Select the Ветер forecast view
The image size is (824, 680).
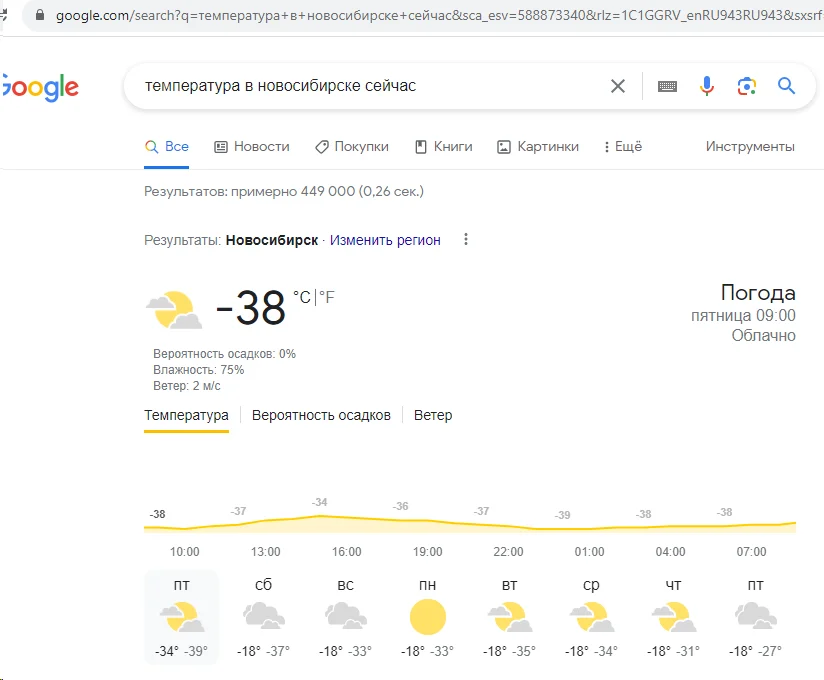click(x=433, y=414)
